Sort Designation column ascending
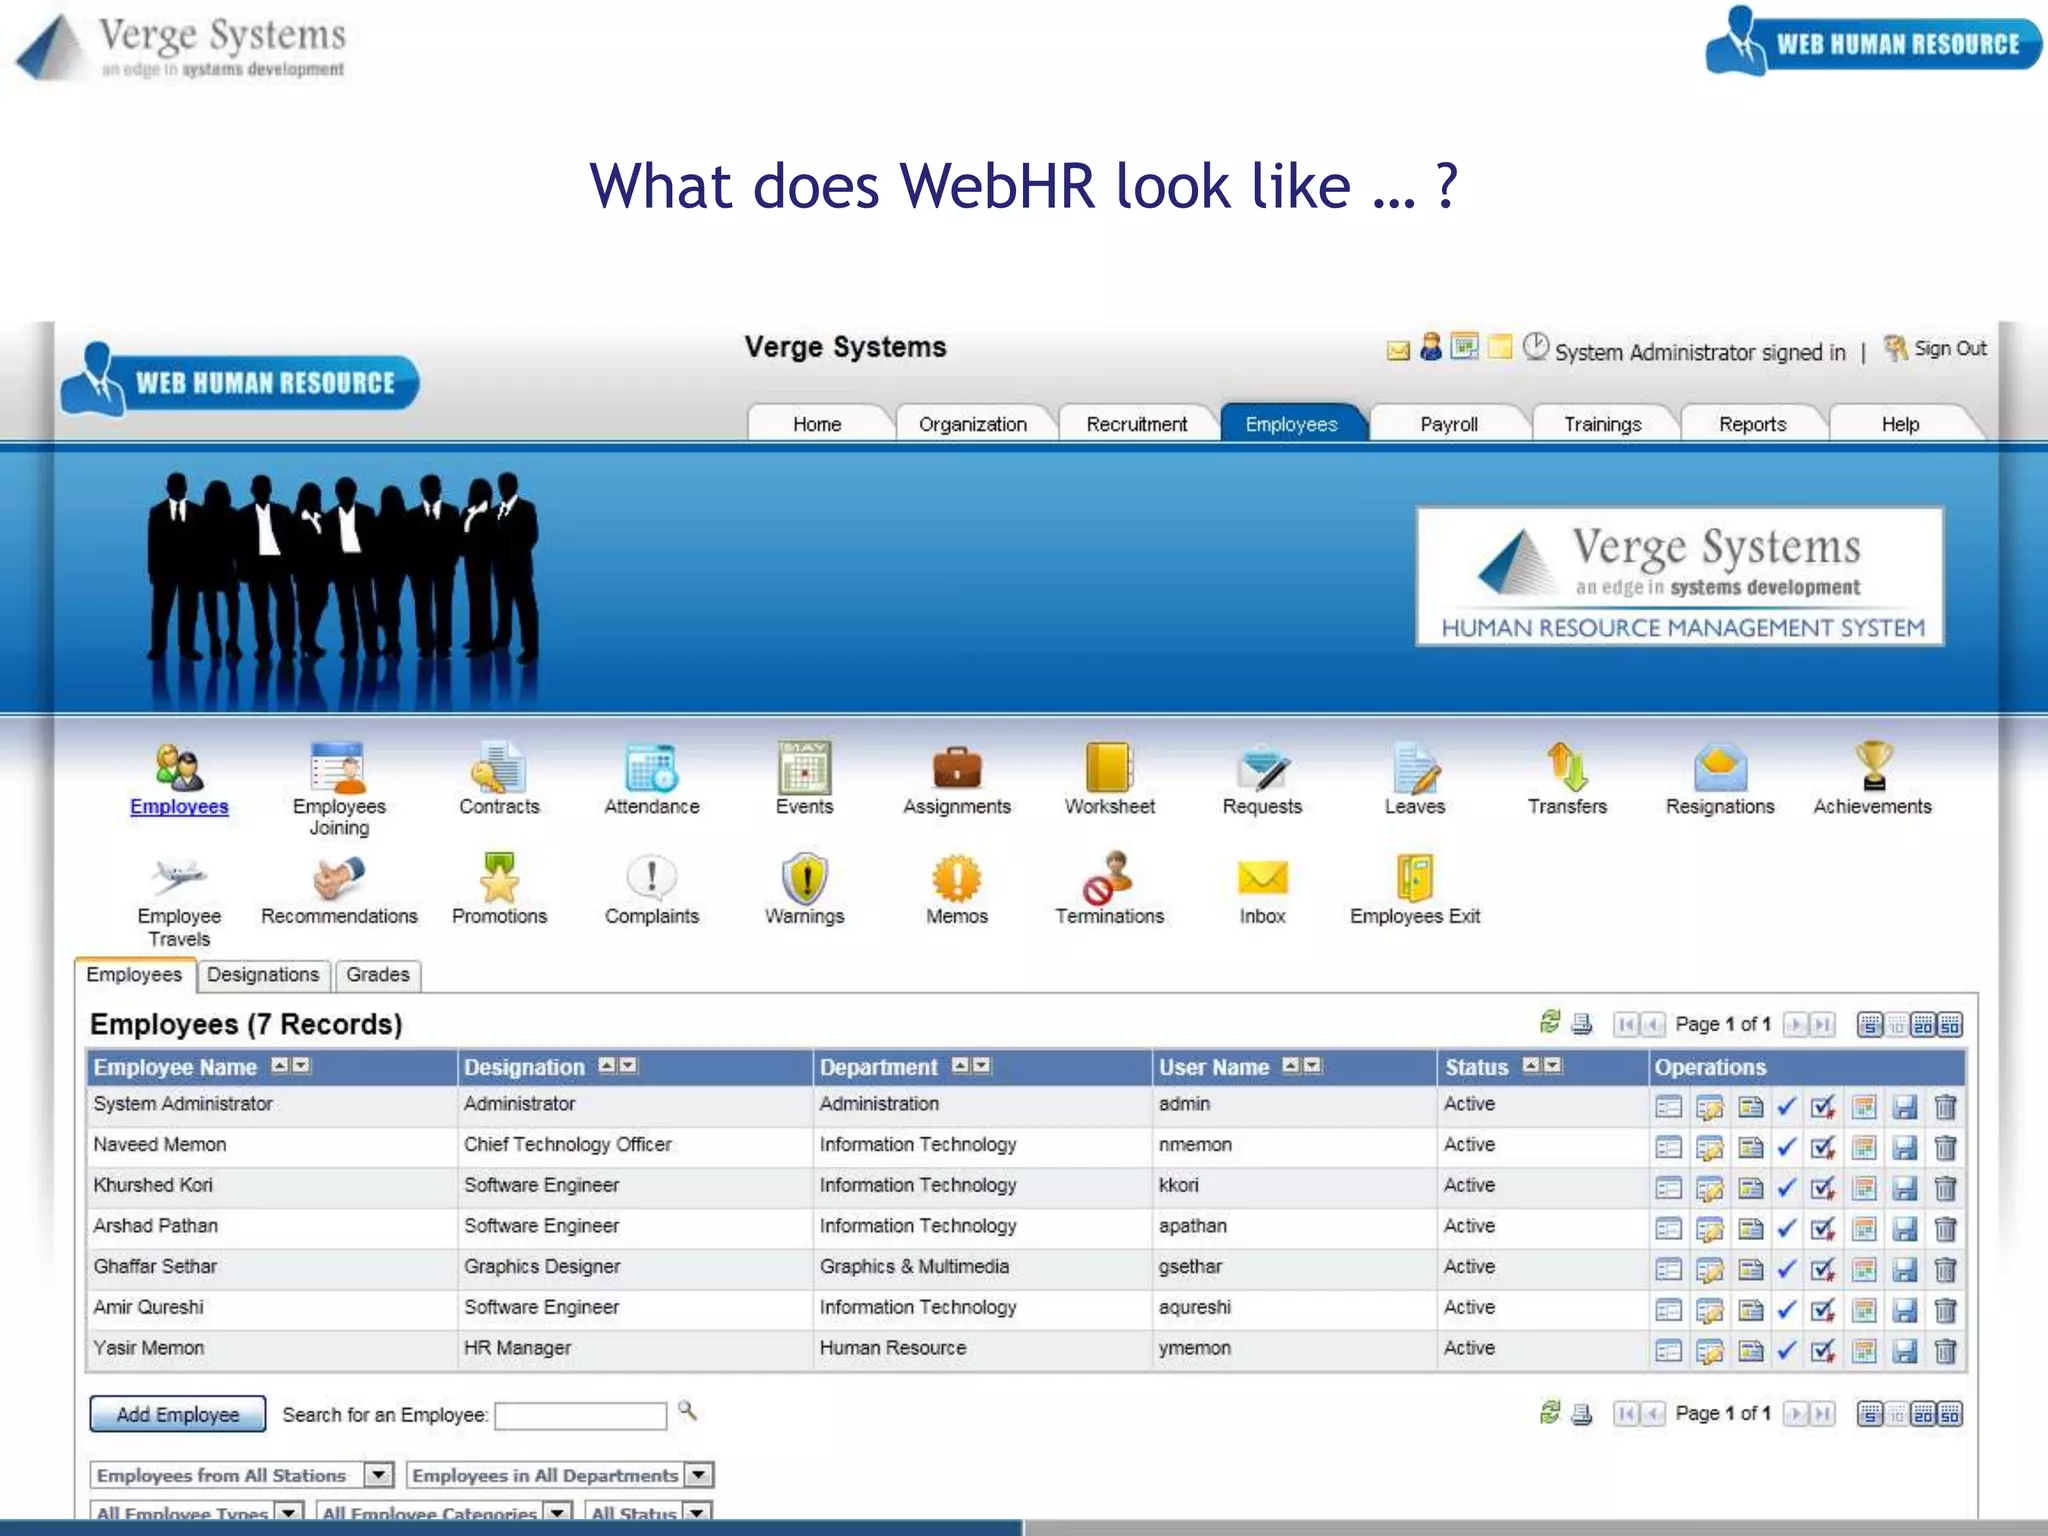Image resolution: width=2048 pixels, height=1536 pixels. (607, 1065)
